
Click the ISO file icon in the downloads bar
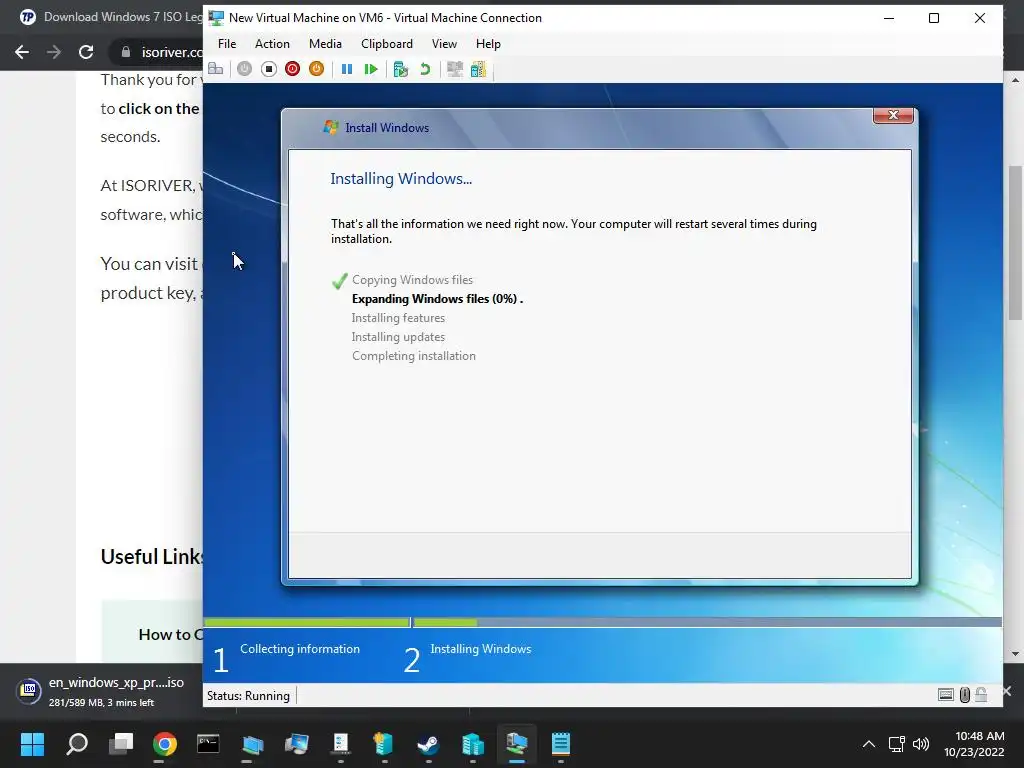pos(29,690)
